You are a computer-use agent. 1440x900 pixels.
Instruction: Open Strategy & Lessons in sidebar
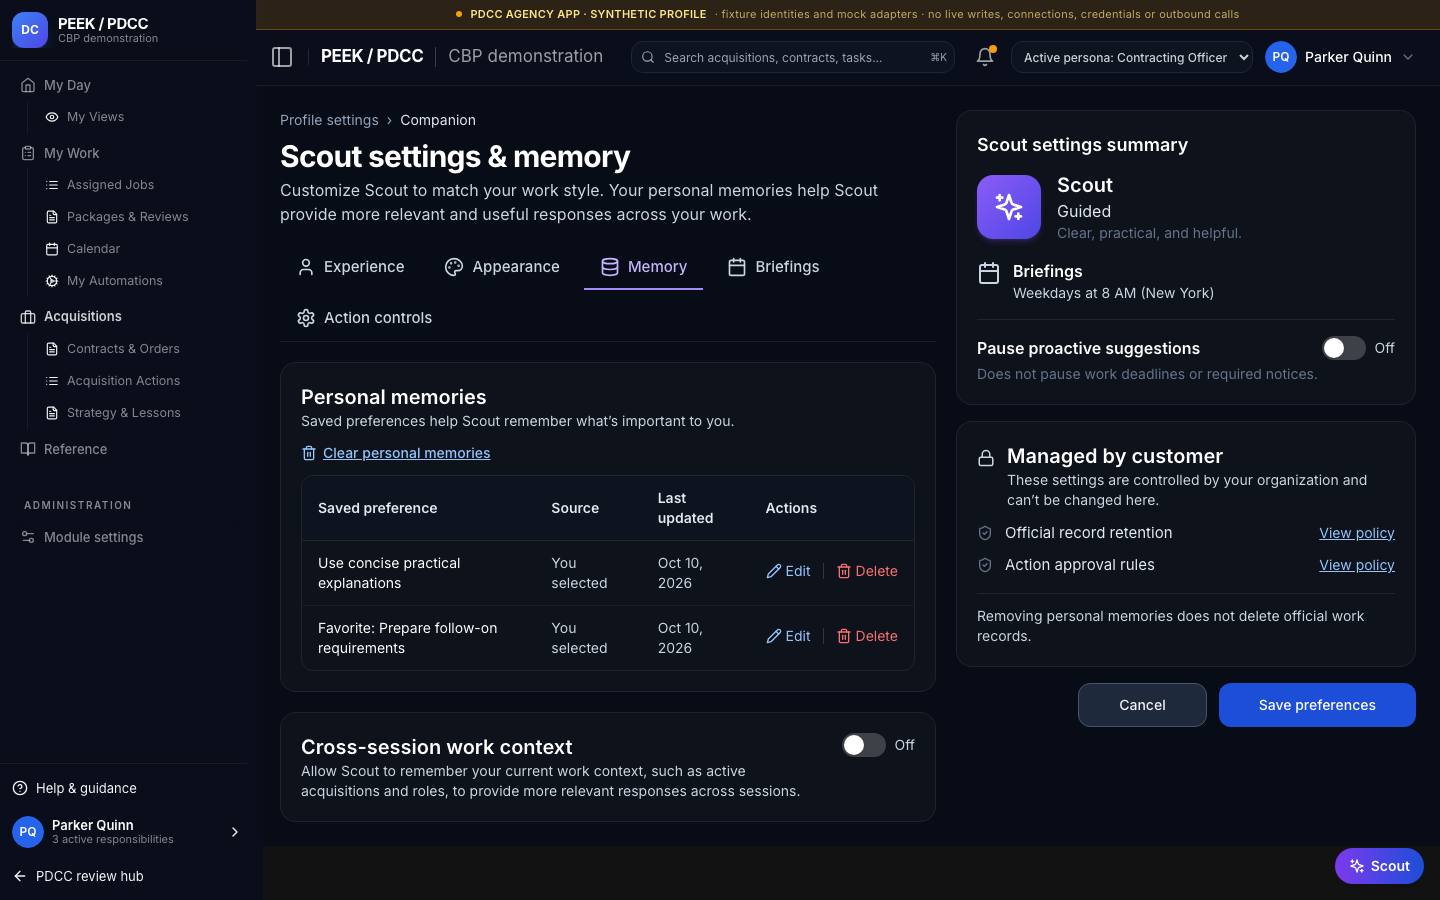click(123, 413)
